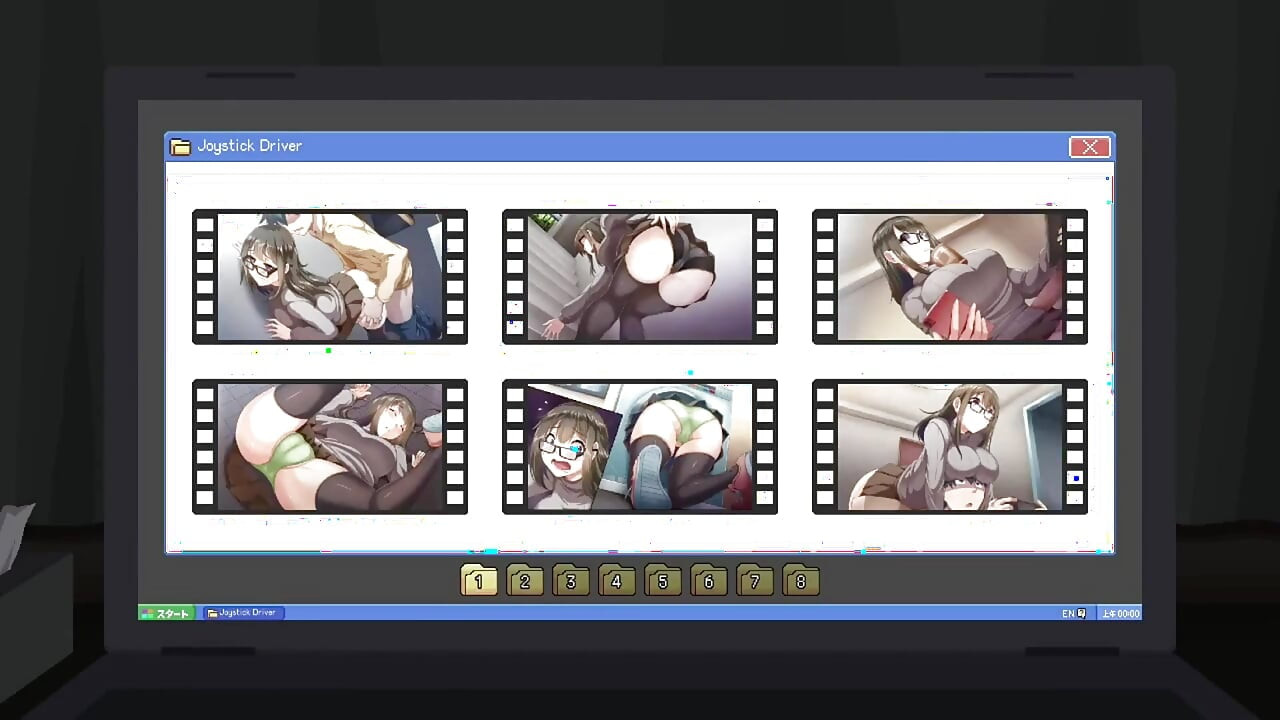Click the Joystick Driver window title text
1280x720 pixels.
coord(249,146)
